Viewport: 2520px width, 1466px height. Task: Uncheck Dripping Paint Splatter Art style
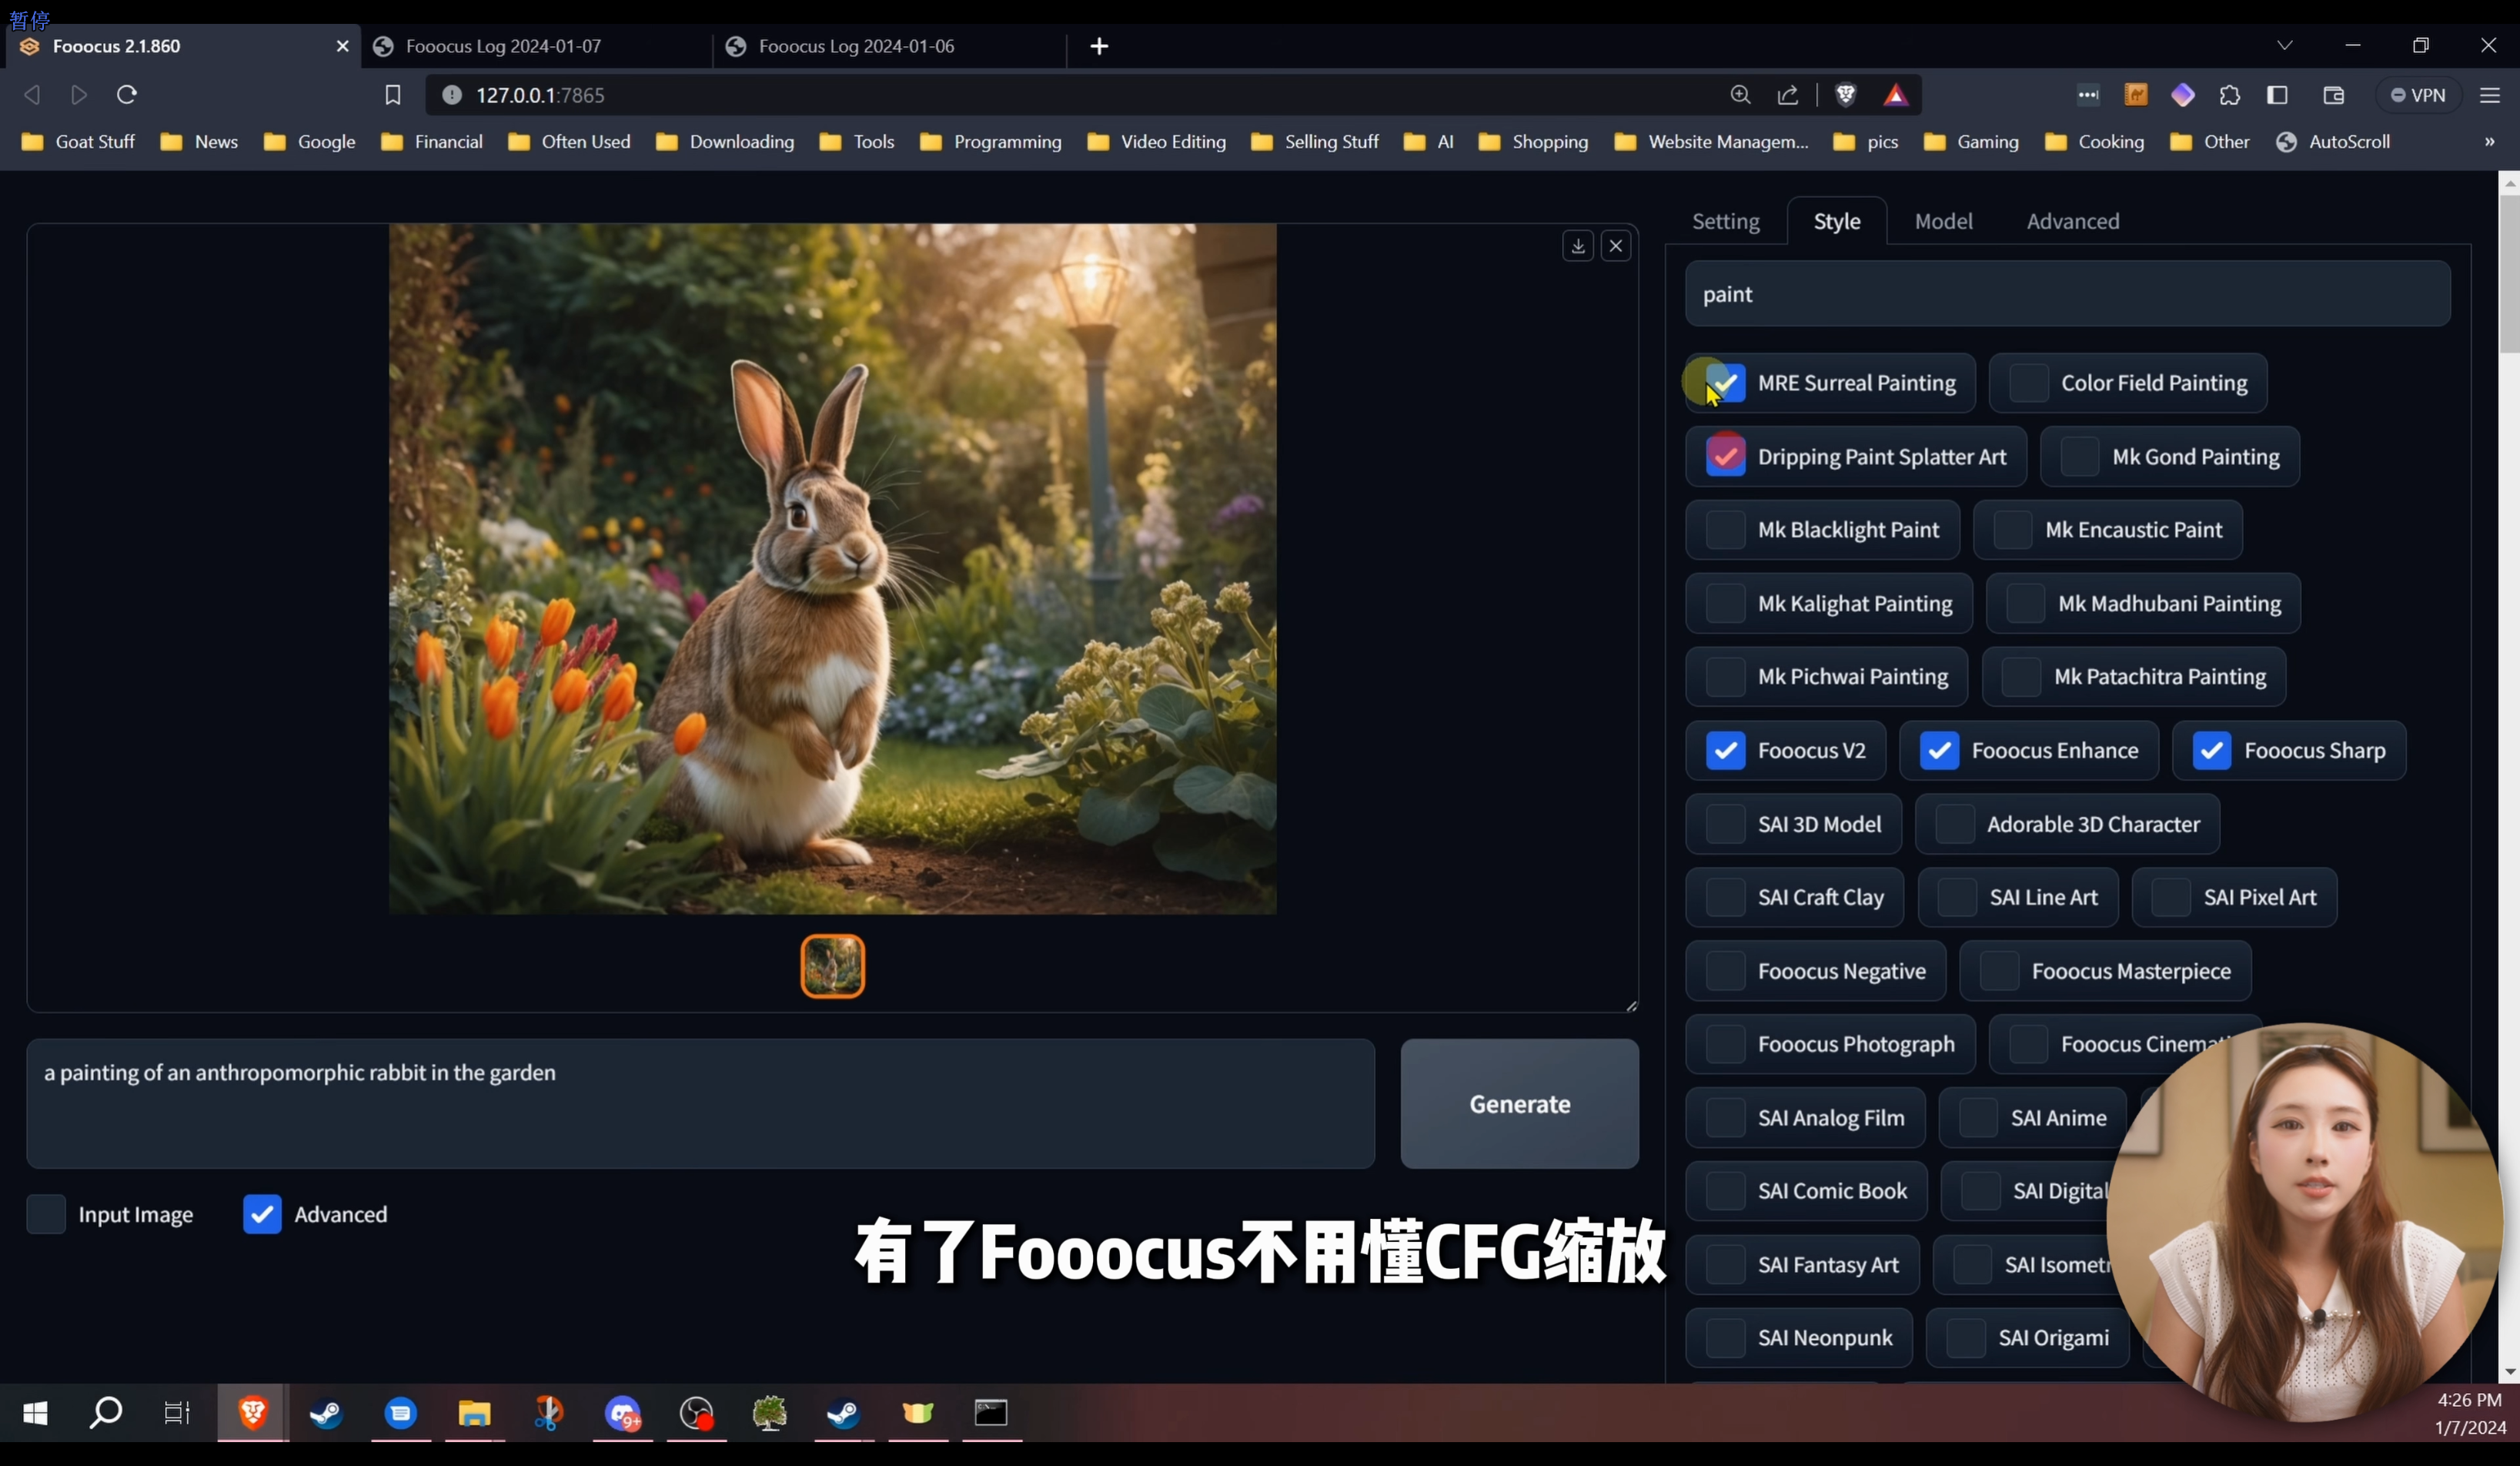pos(1725,457)
